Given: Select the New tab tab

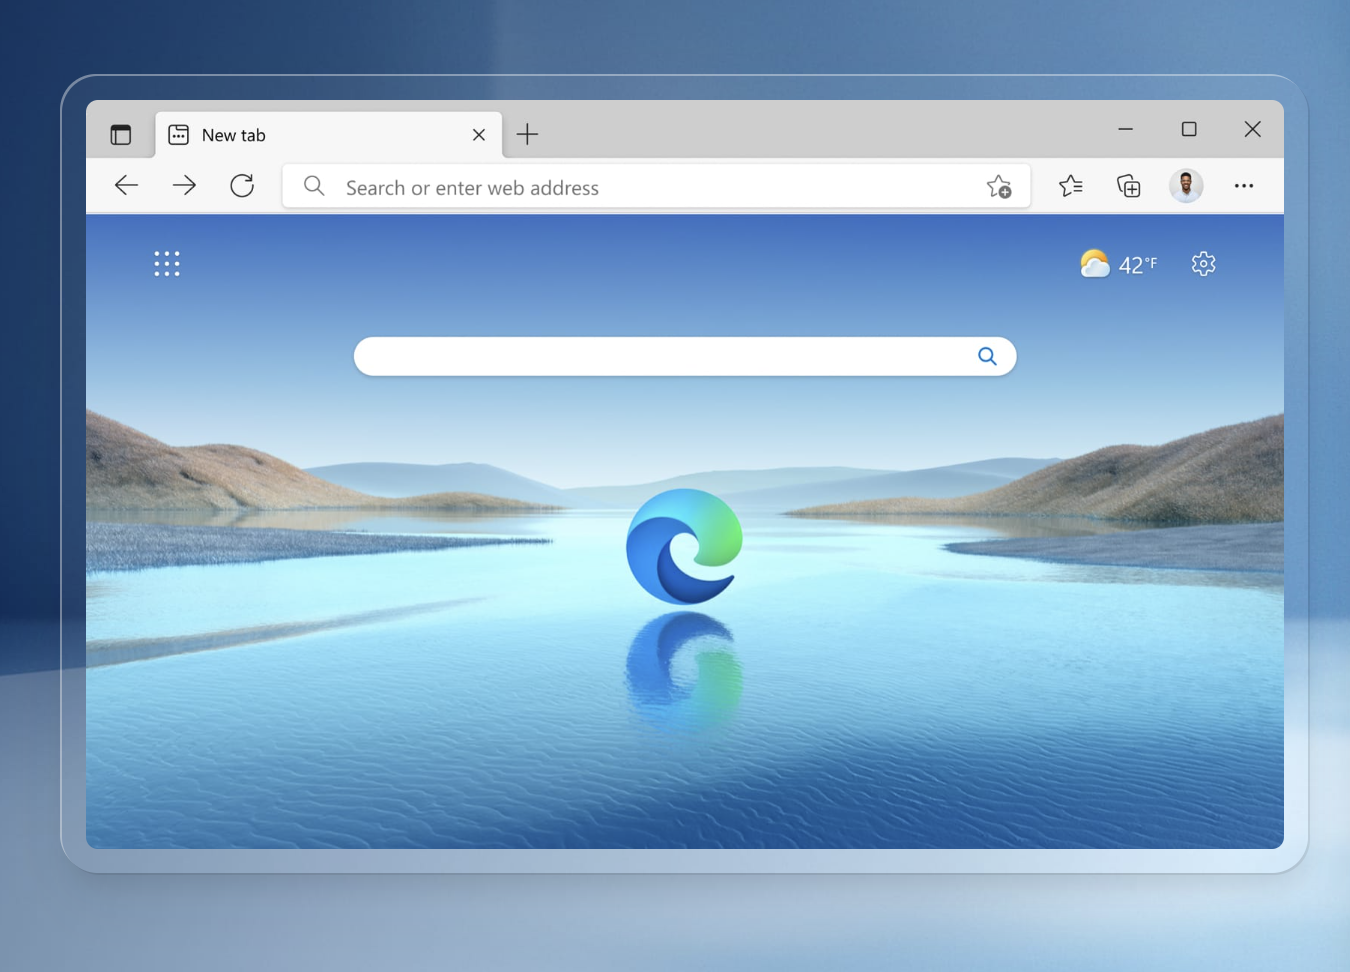Looking at the screenshot, I should coord(329,135).
